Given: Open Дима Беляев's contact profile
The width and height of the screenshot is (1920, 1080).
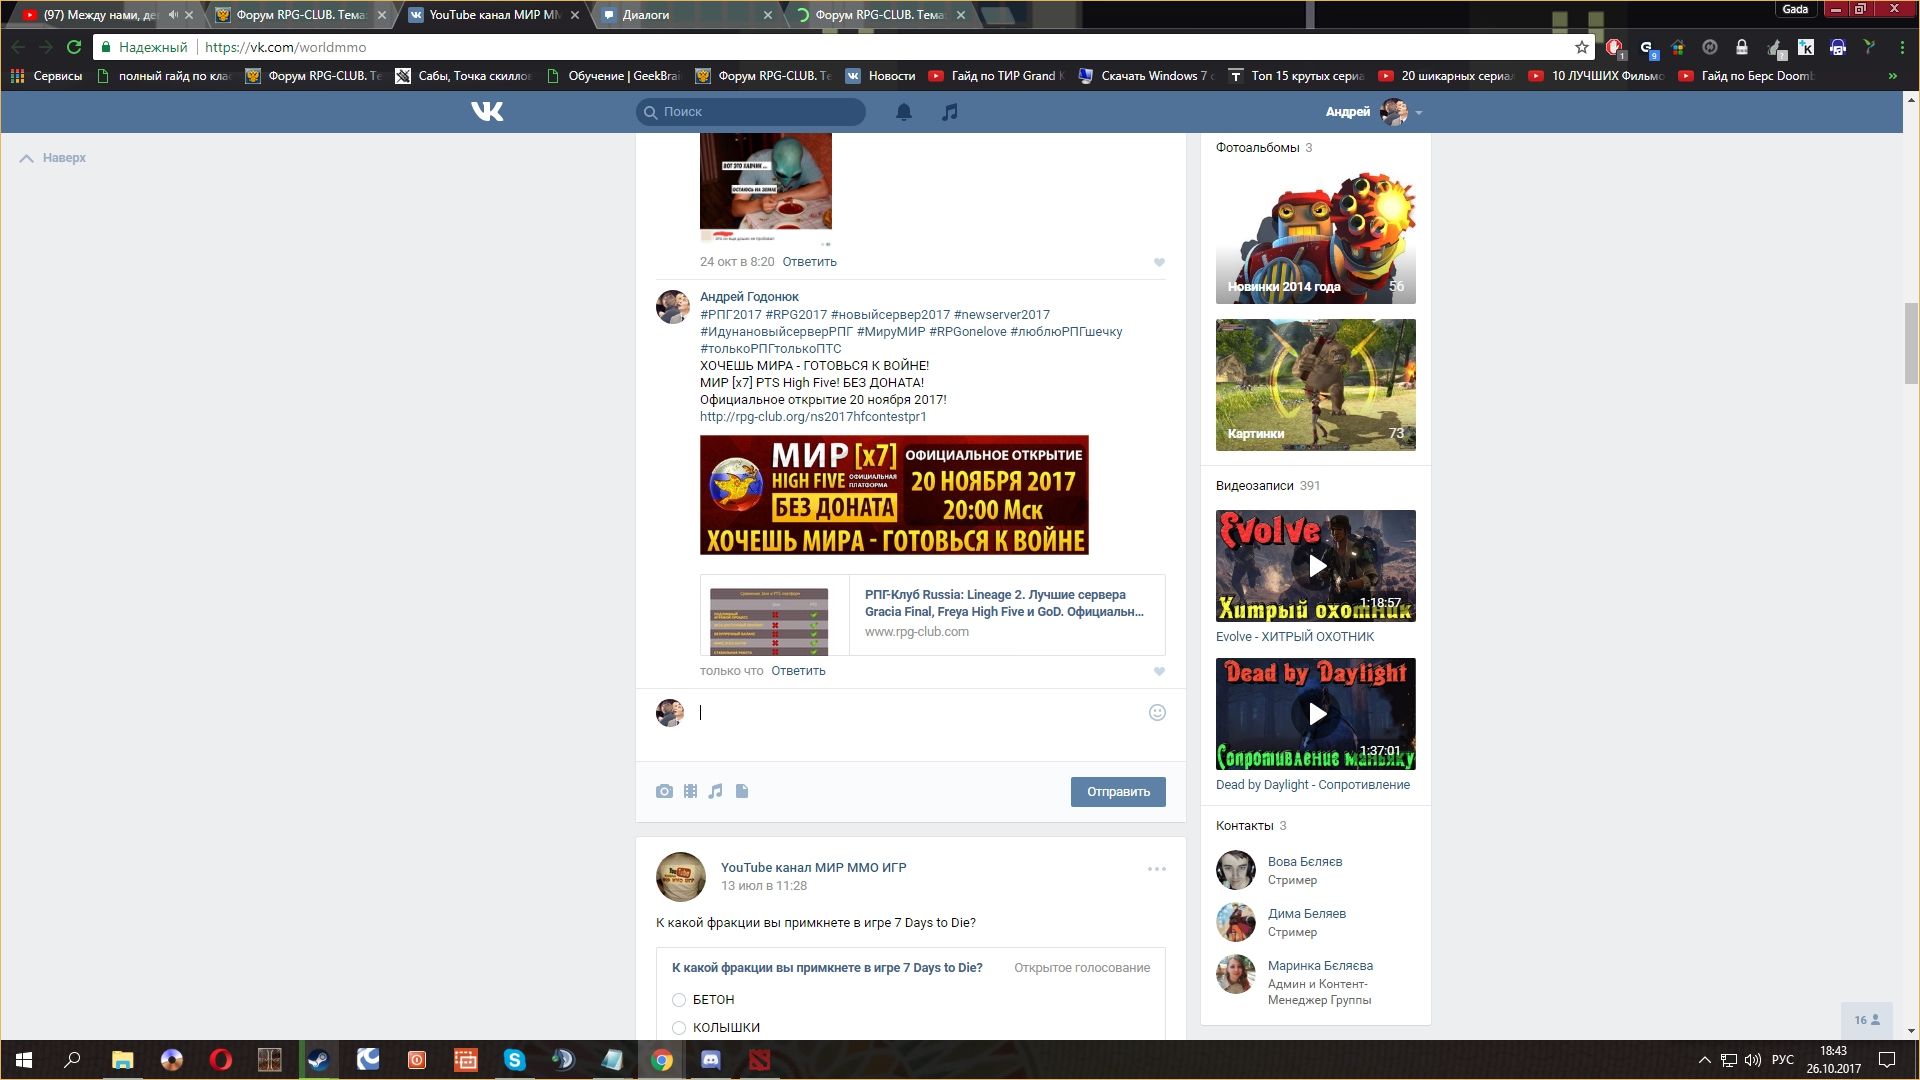Looking at the screenshot, I should (x=1306, y=914).
